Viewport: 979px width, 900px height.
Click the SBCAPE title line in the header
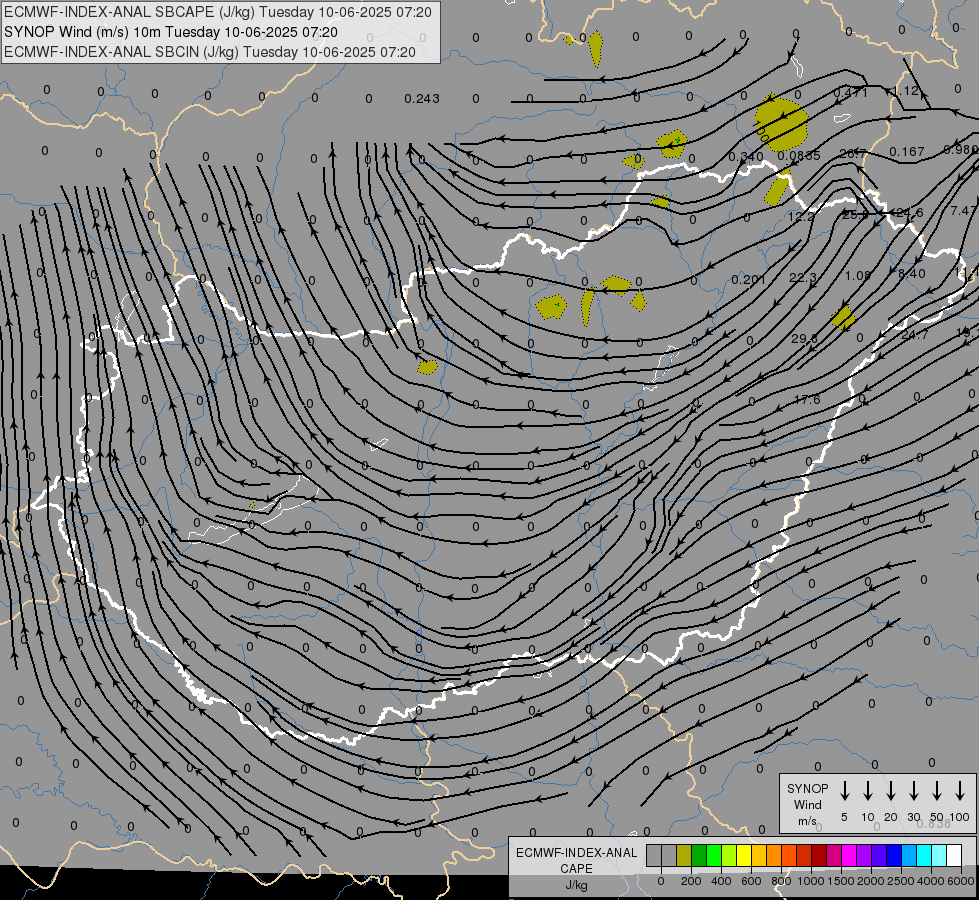click(x=218, y=12)
